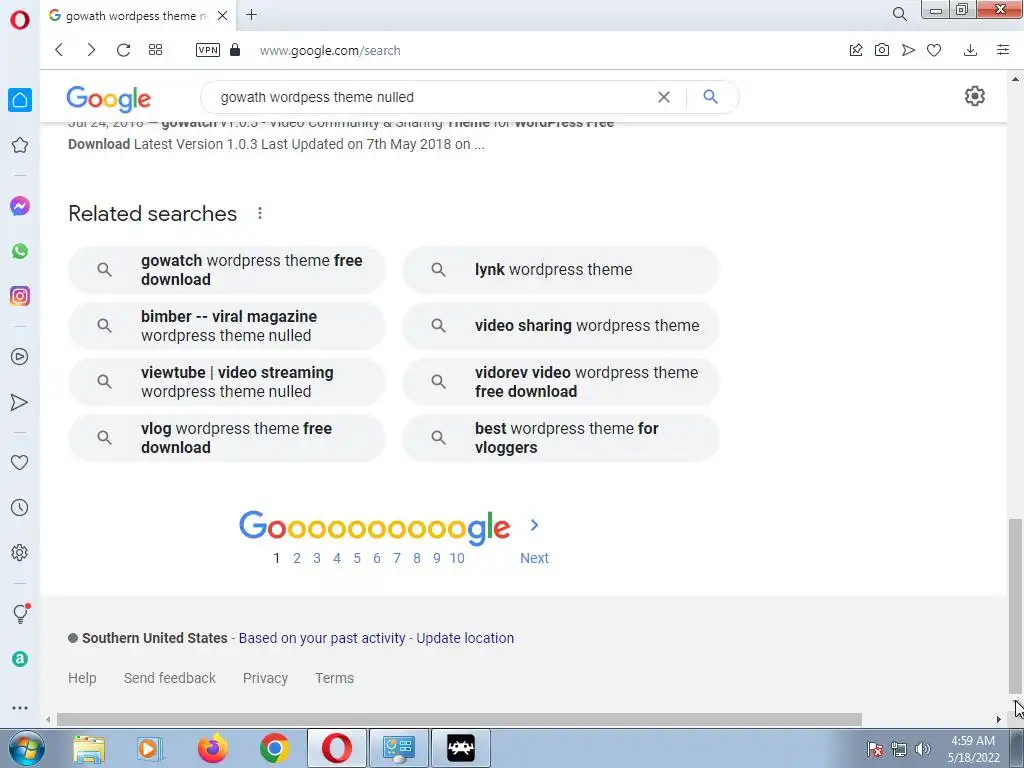Open sidebar three-dots setup menu
The height and width of the screenshot is (768, 1024).
(20, 707)
